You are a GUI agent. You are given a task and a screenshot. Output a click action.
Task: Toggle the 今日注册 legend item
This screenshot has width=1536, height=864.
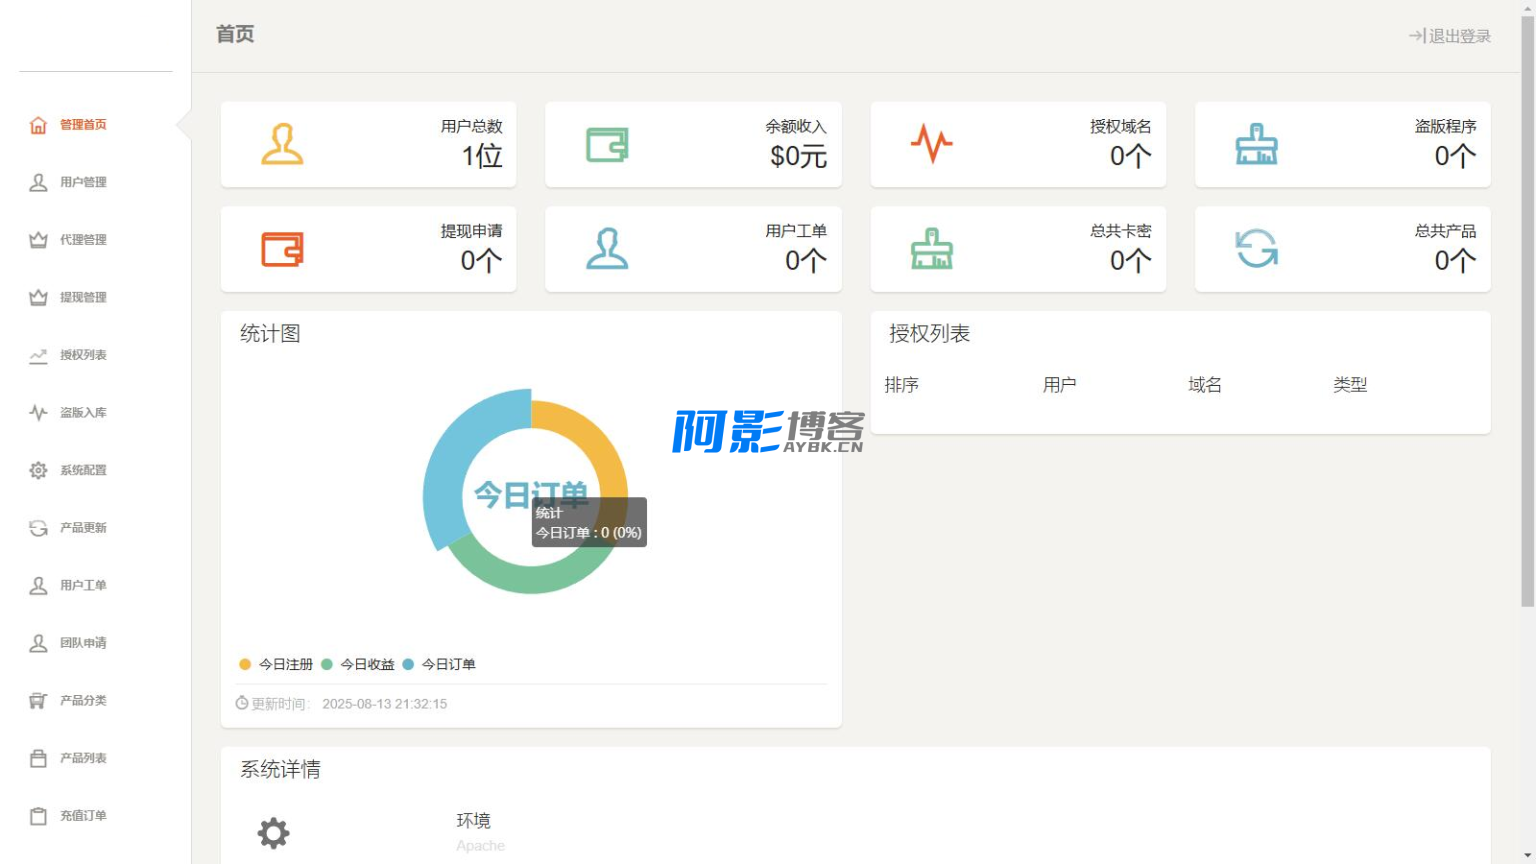[277, 664]
